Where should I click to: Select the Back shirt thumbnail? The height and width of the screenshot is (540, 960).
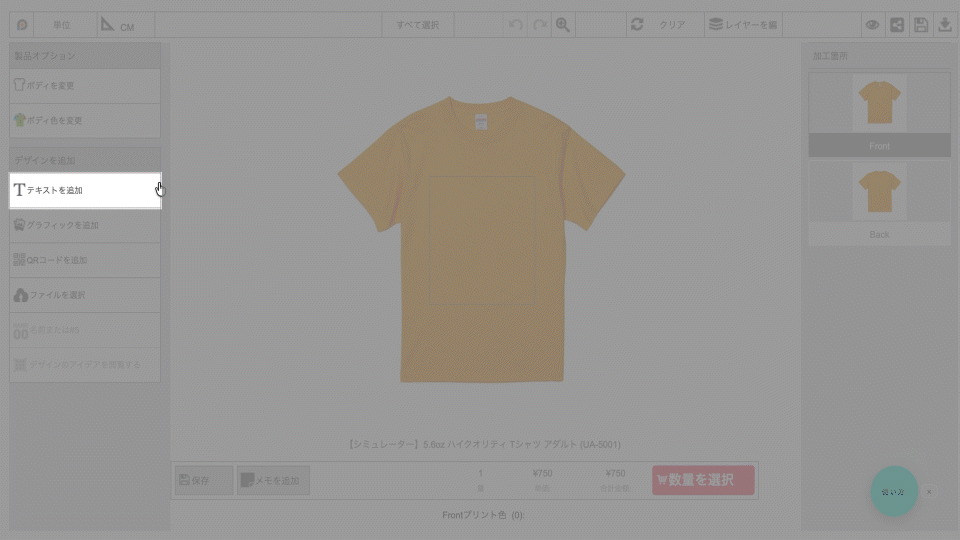879,192
